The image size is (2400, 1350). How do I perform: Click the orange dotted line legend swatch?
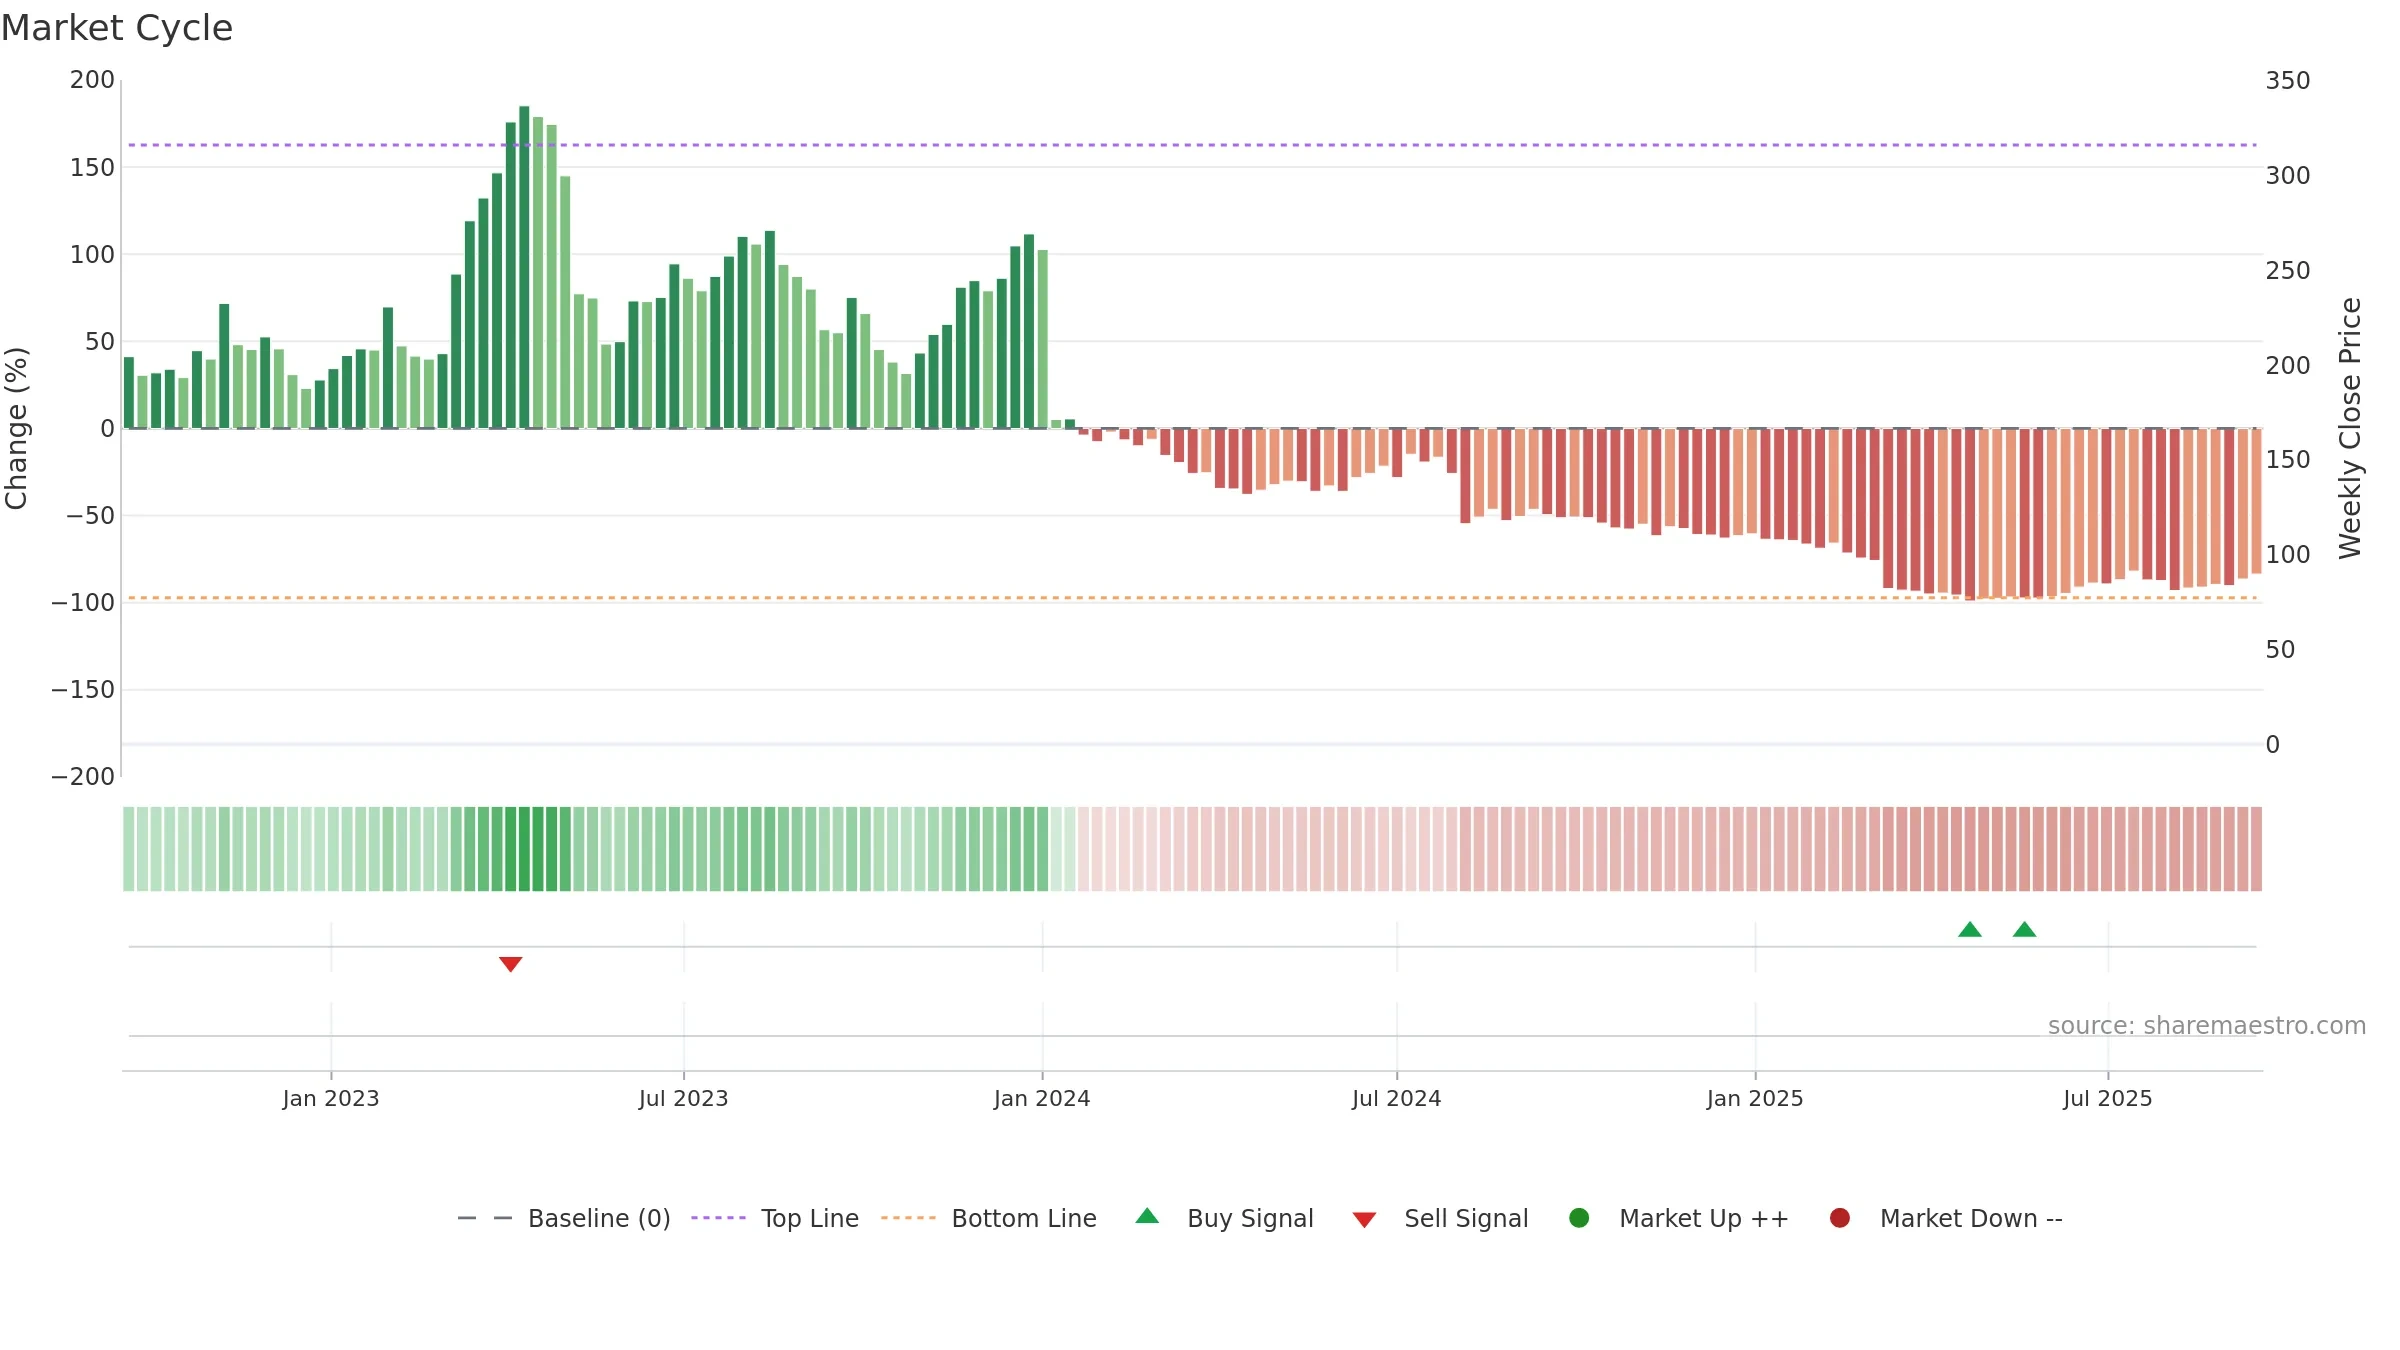point(908,1218)
